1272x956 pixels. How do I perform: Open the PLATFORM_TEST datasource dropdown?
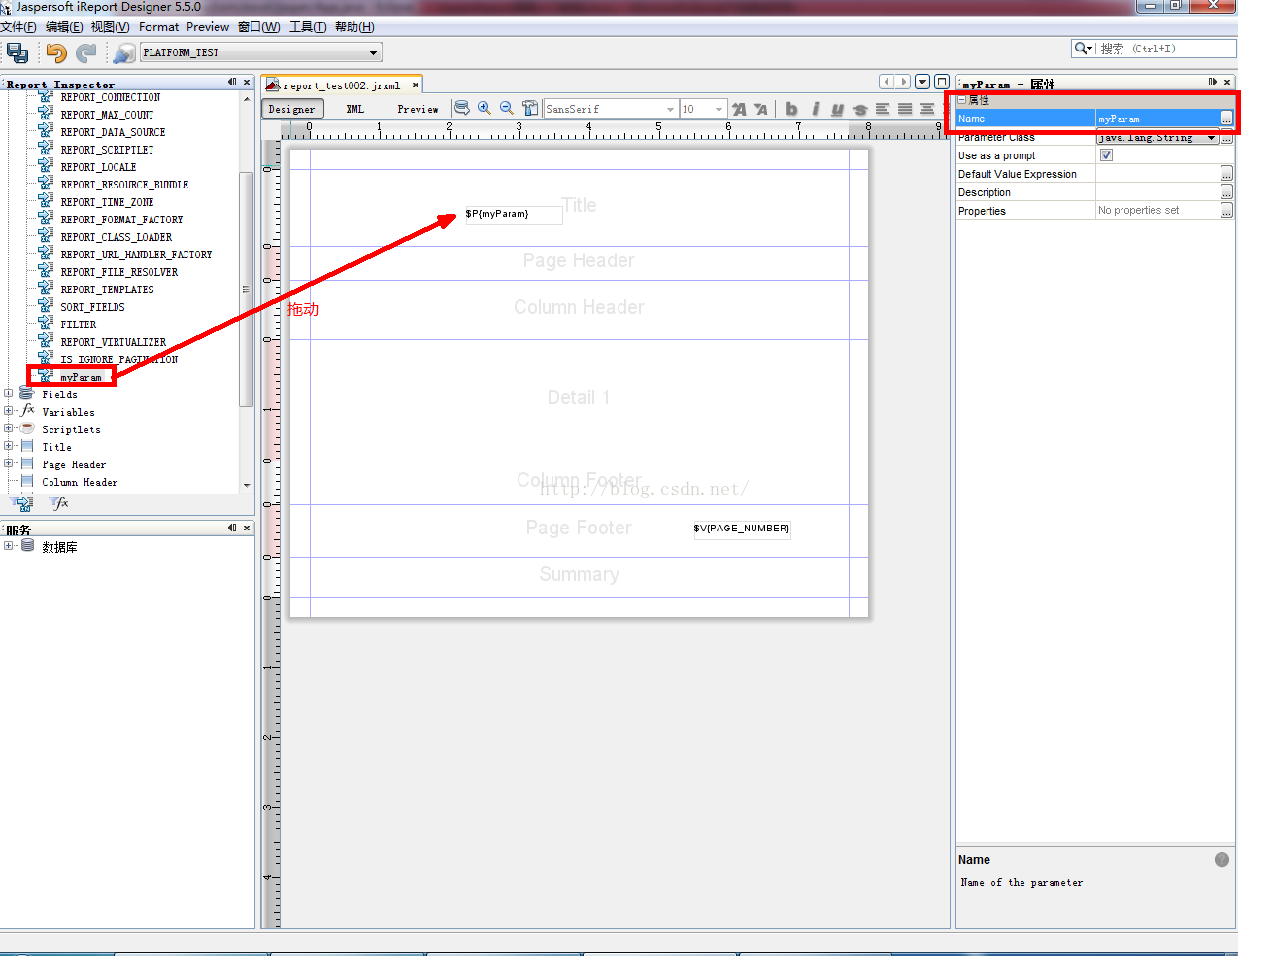coord(373,52)
